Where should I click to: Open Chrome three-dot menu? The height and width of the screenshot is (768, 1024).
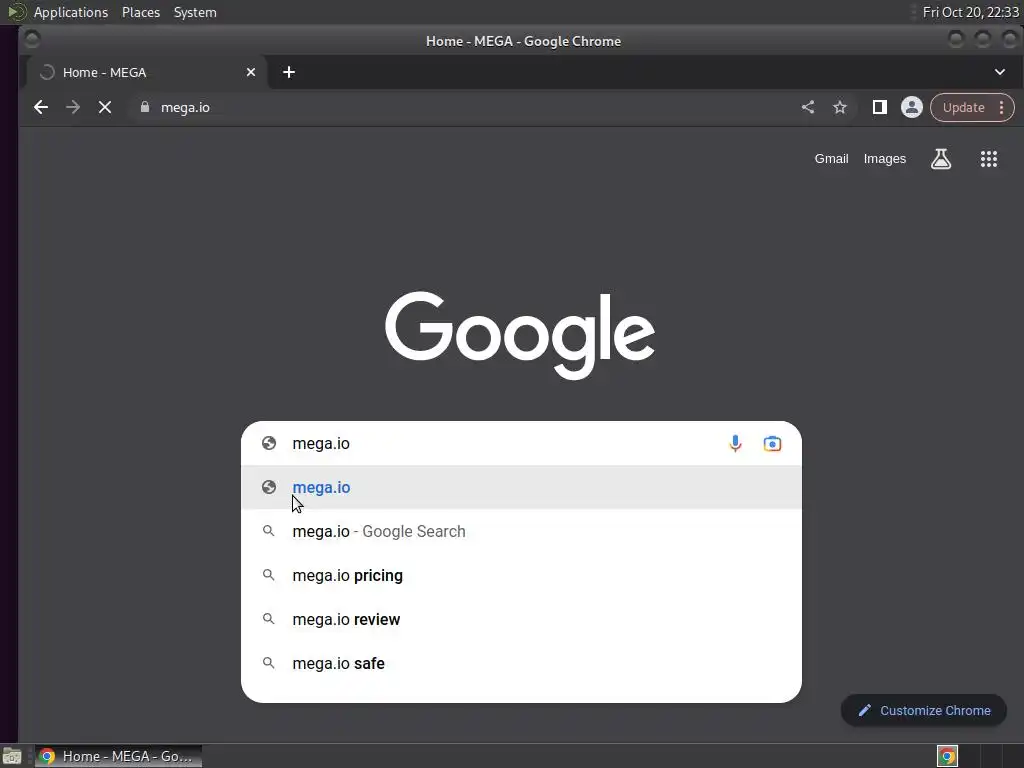[1002, 107]
